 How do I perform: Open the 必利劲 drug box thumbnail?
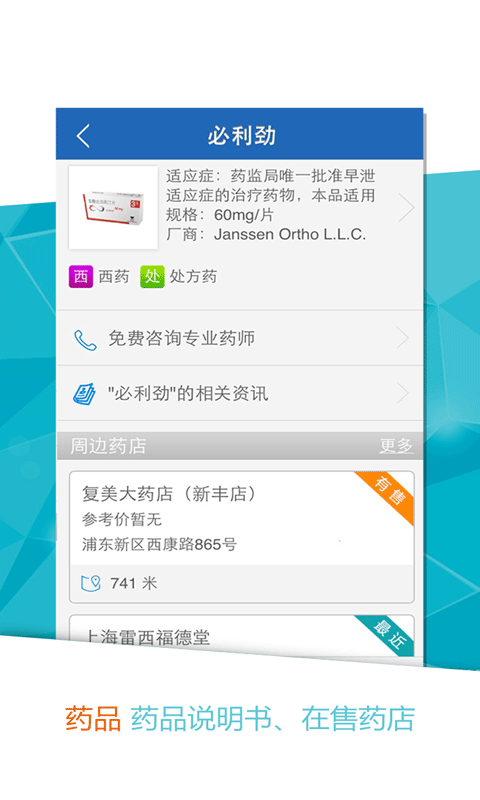pos(113,207)
